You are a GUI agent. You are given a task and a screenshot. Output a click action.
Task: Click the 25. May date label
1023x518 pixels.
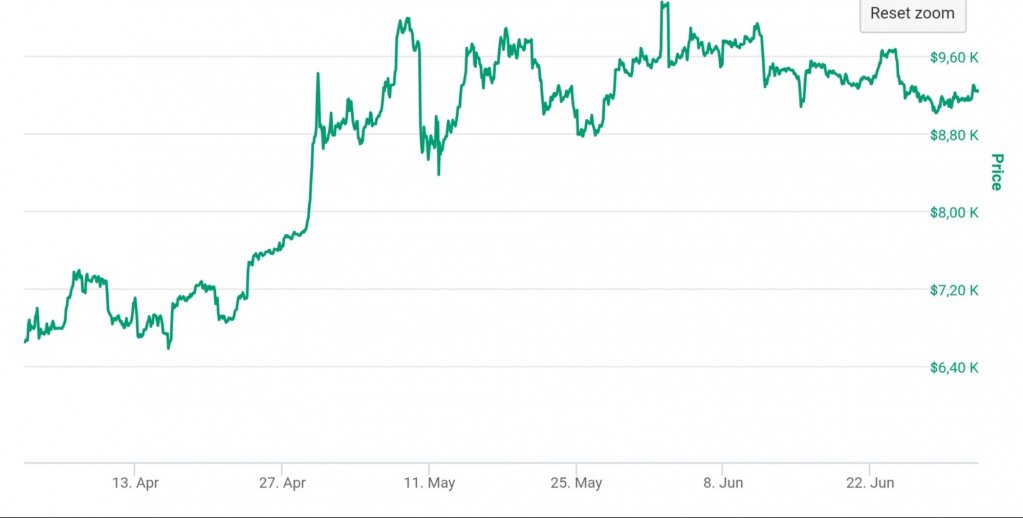click(576, 483)
